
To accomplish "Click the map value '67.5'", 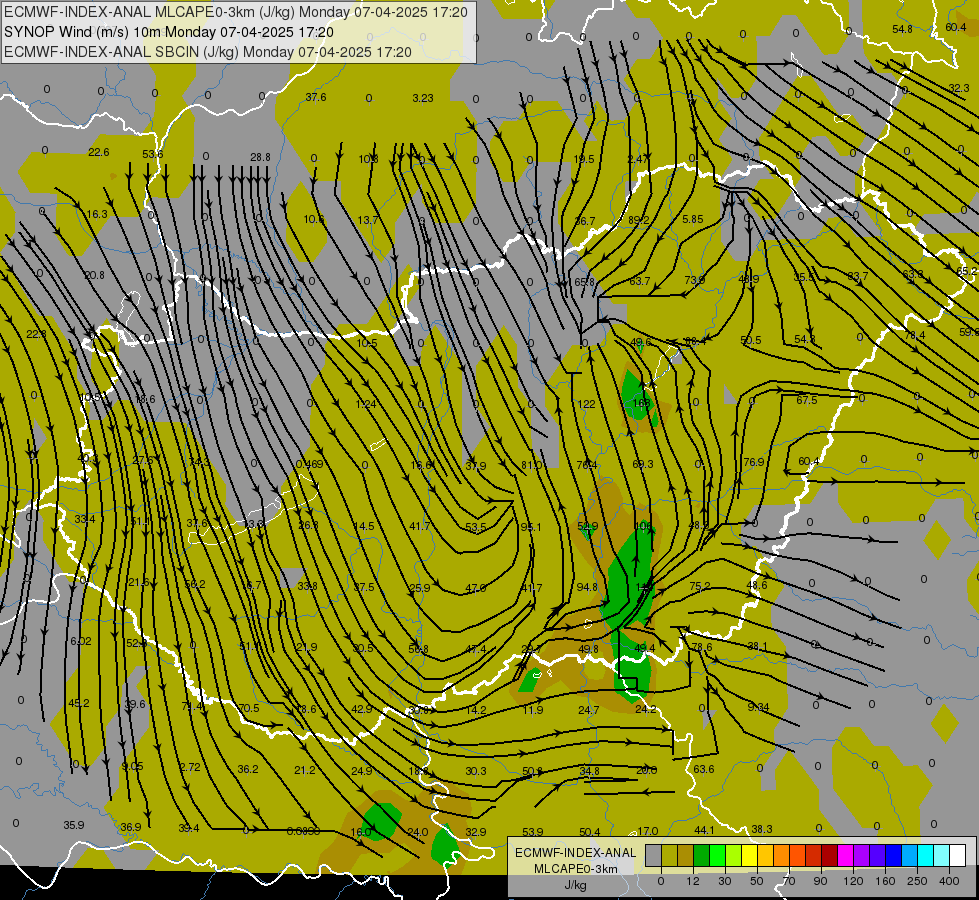I will [807, 400].
